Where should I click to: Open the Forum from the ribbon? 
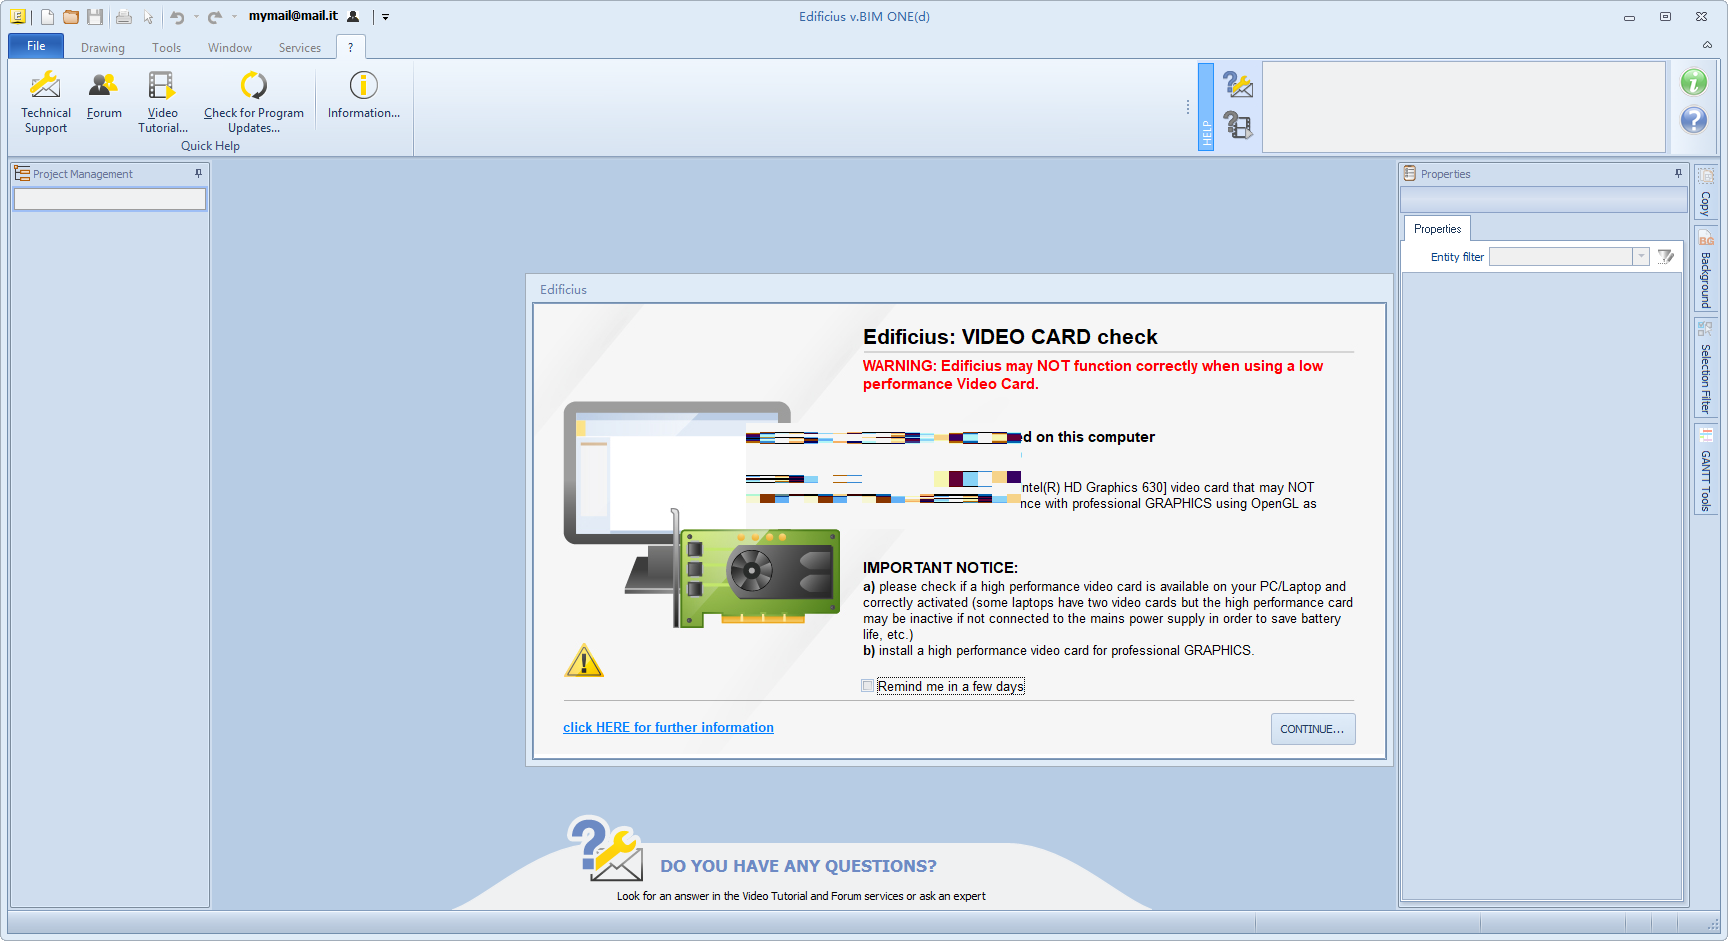tap(104, 95)
